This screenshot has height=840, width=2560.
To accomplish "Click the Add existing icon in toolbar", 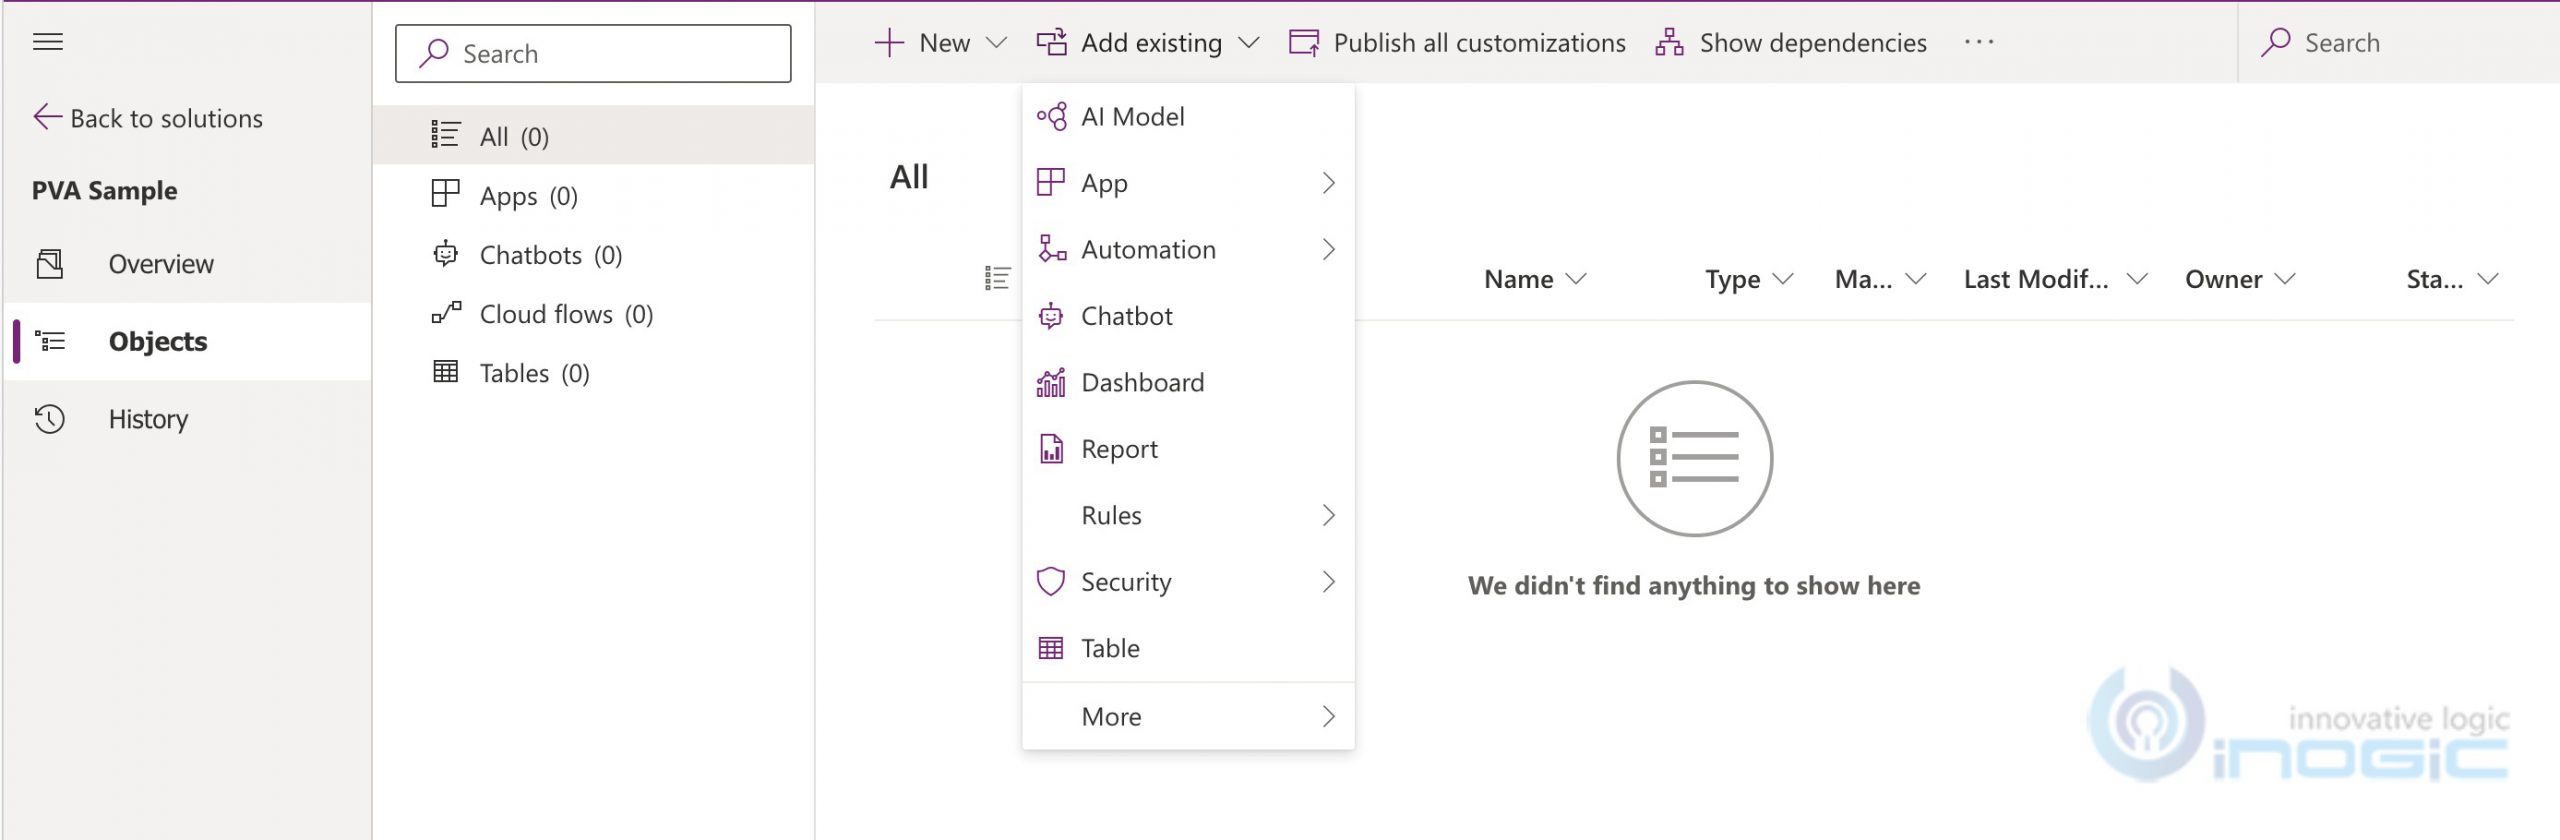I will click(x=1051, y=43).
